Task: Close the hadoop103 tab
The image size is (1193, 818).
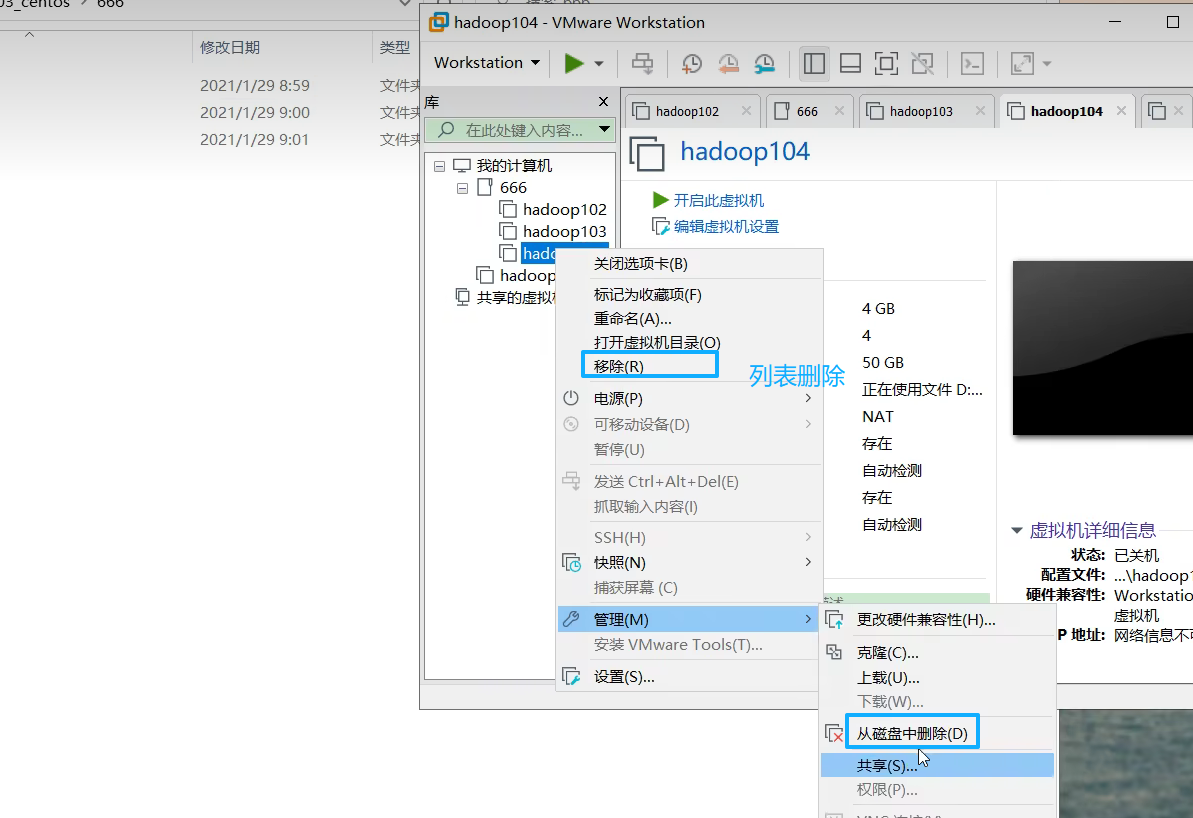Action: [x=981, y=111]
